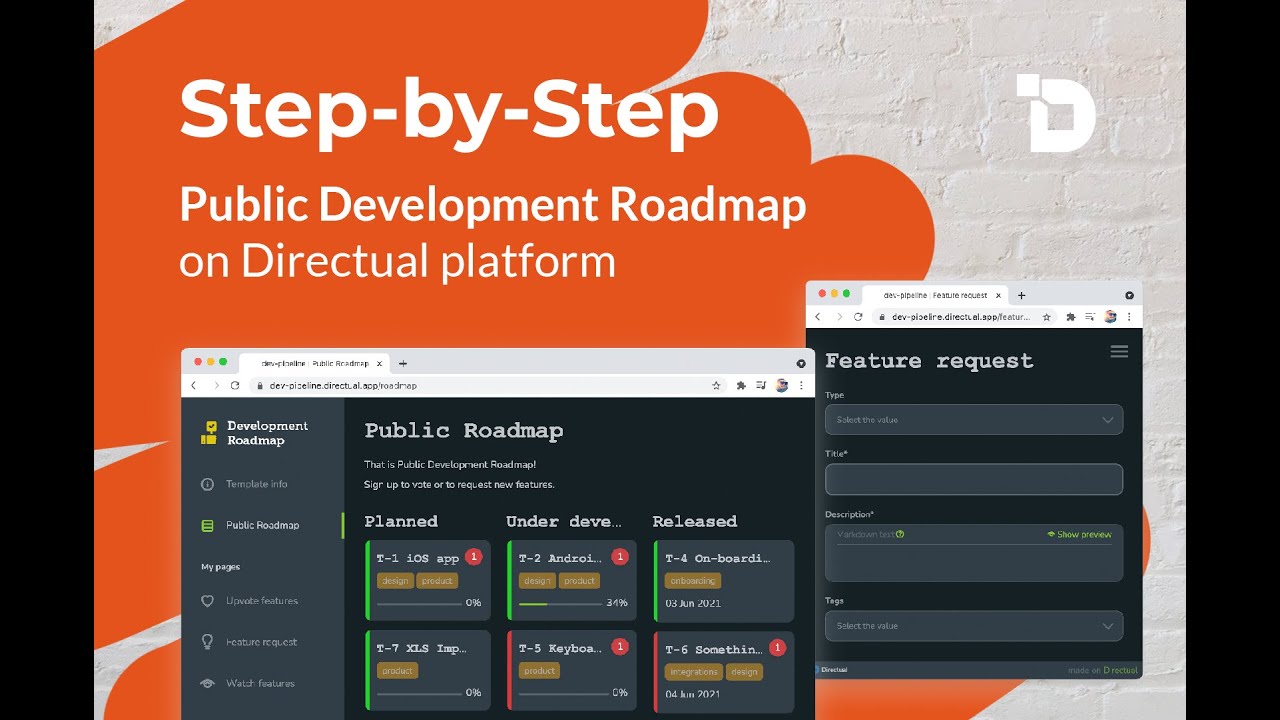
Task: Click the design tag on the T-1 card
Action: (395, 581)
